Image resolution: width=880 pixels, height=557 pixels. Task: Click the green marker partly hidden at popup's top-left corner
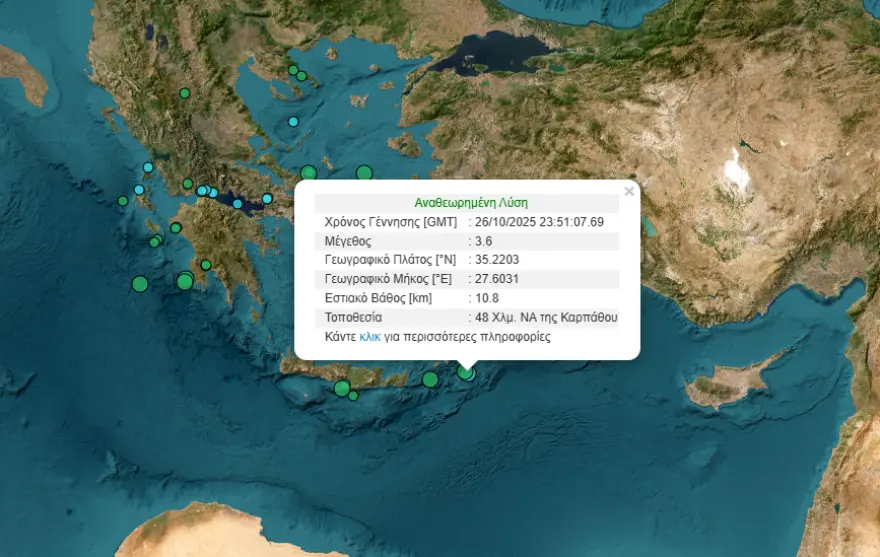[x=308, y=172]
